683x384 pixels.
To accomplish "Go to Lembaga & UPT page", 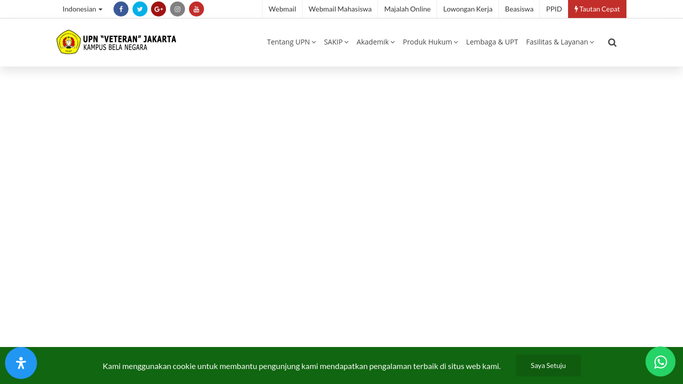I will click(492, 42).
